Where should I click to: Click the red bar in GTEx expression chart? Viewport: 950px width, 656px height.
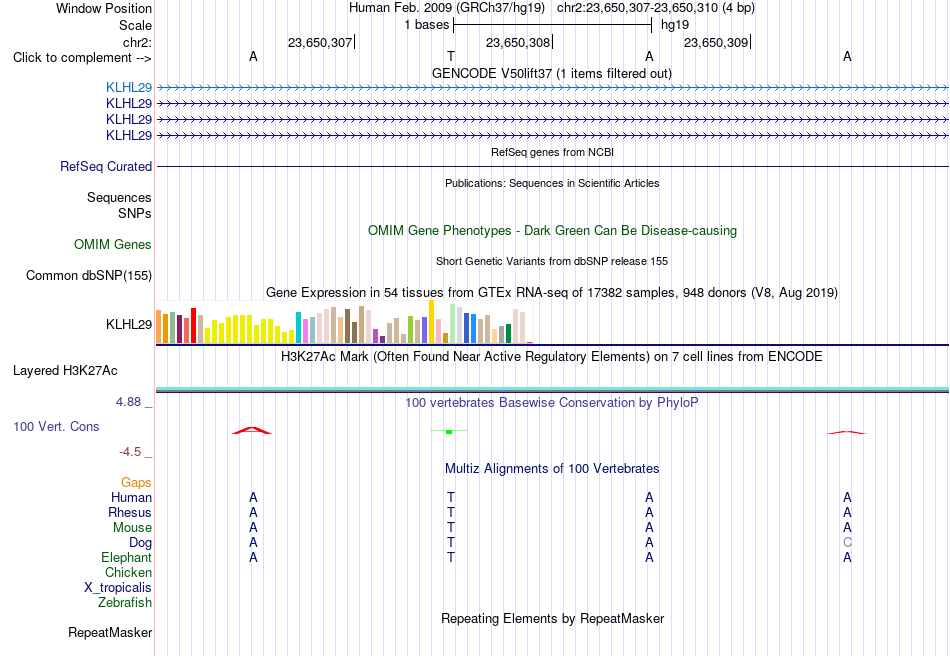[193, 326]
